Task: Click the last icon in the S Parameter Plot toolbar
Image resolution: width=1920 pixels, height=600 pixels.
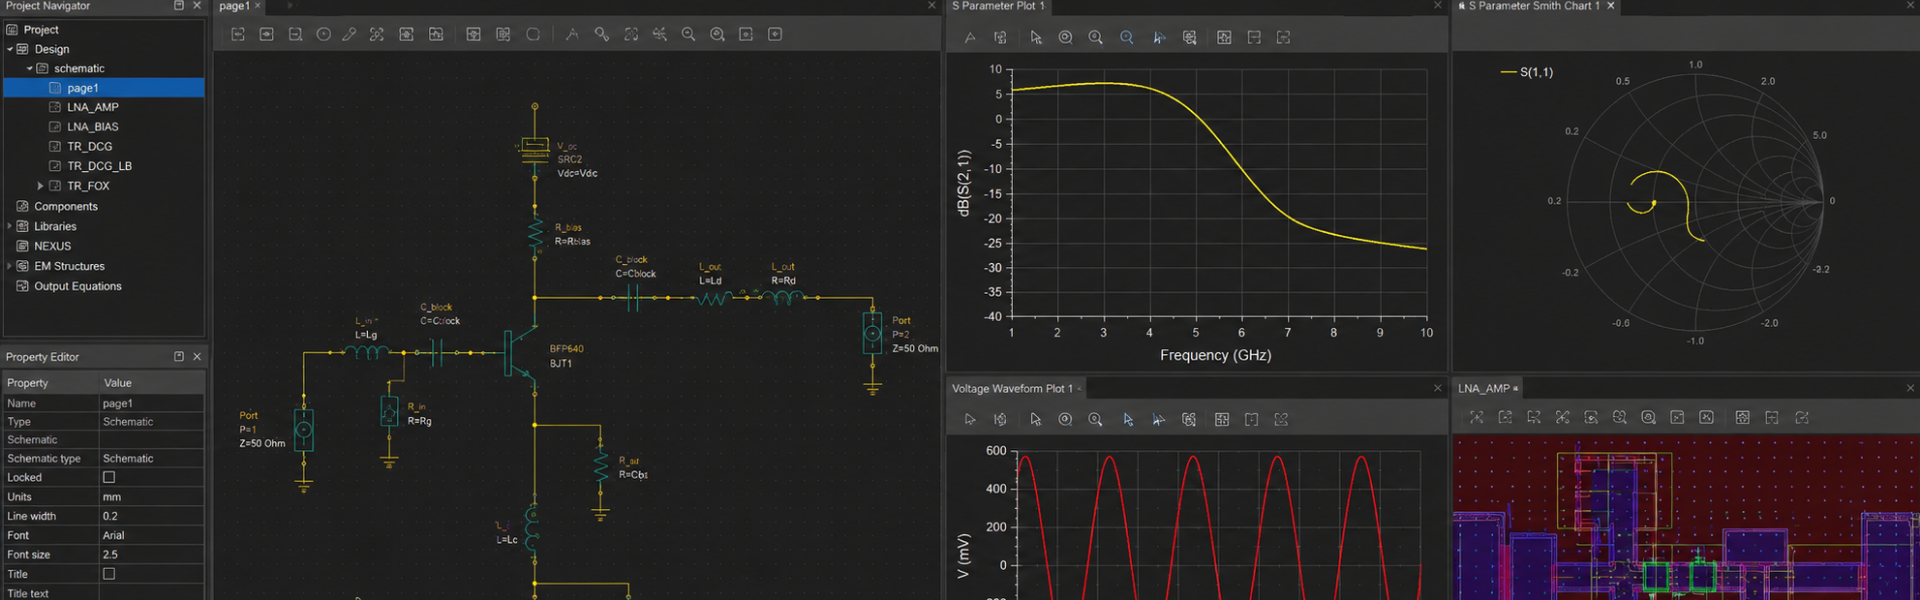Action: [x=1284, y=37]
